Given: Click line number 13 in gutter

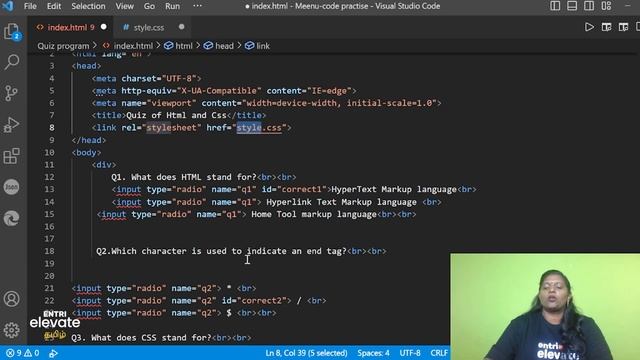Looking at the screenshot, I should coord(49,189).
